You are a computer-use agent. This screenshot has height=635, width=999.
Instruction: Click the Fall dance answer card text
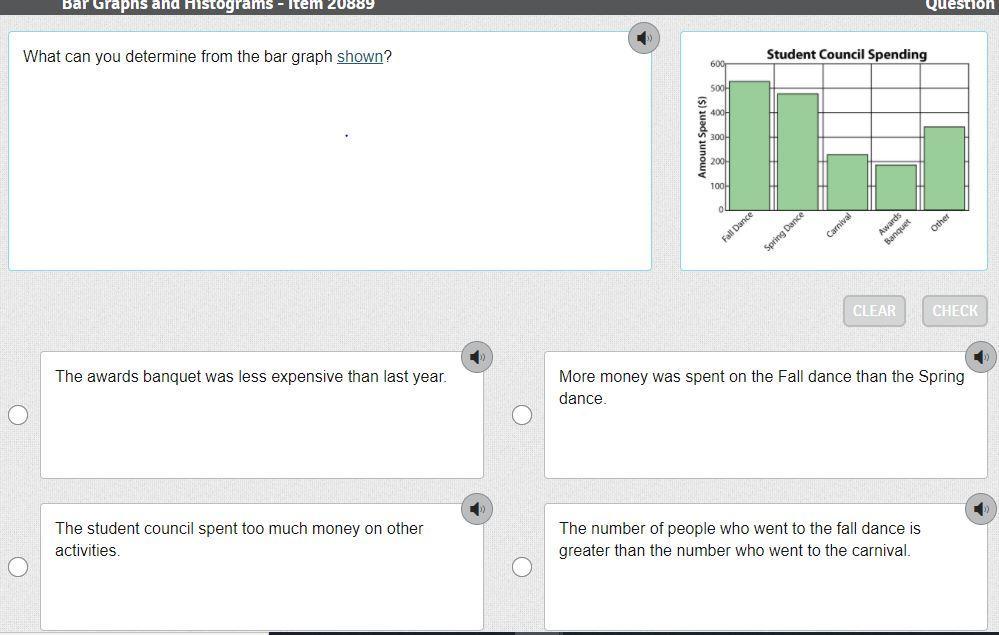[x=760, y=387]
